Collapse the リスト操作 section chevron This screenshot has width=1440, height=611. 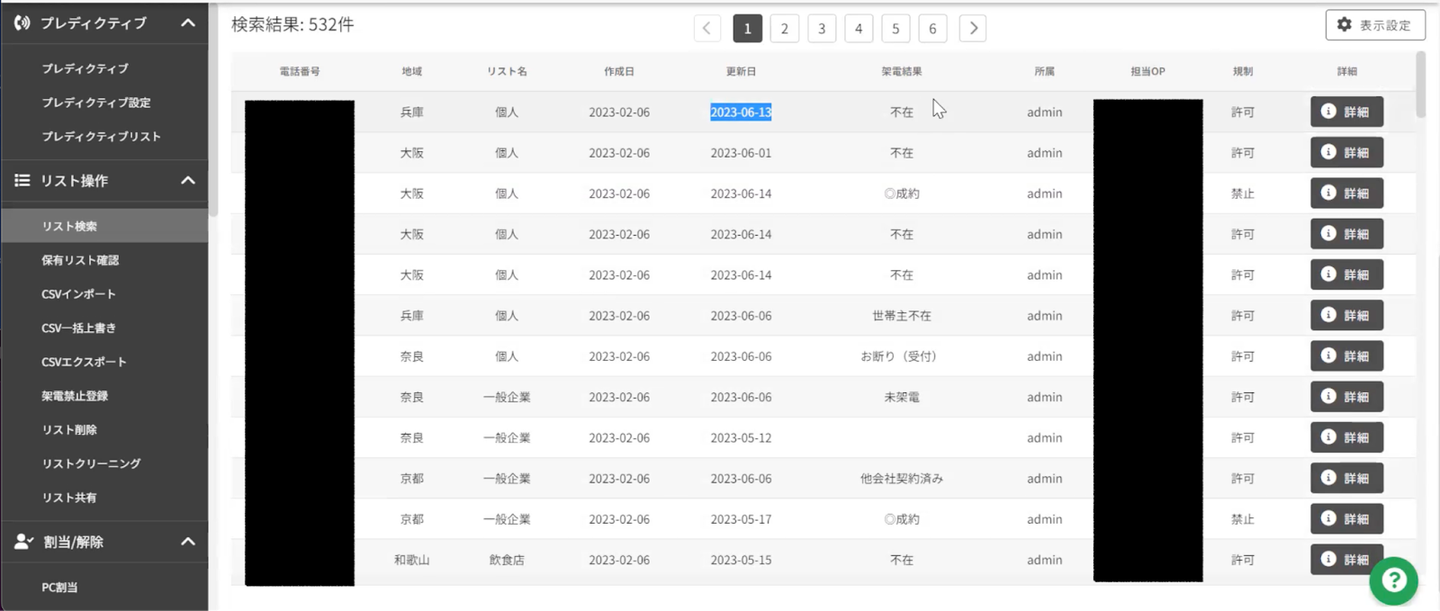(x=187, y=180)
